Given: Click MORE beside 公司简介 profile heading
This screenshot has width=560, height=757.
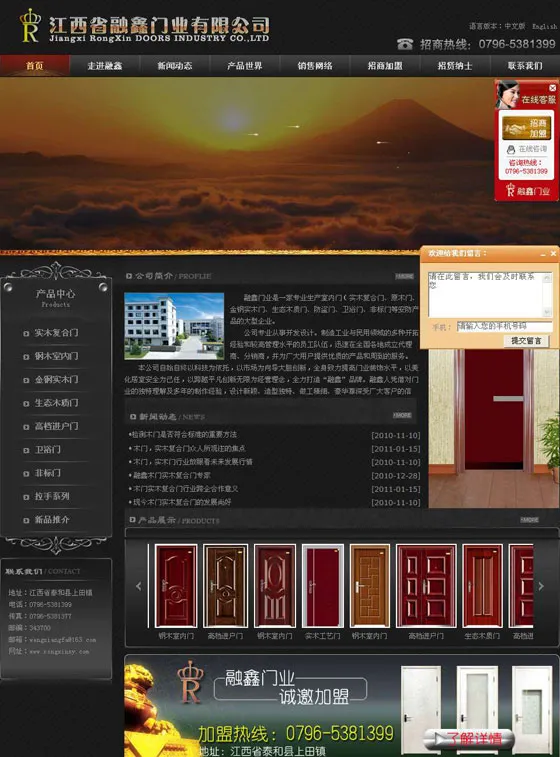Looking at the screenshot, I should click(x=405, y=276).
